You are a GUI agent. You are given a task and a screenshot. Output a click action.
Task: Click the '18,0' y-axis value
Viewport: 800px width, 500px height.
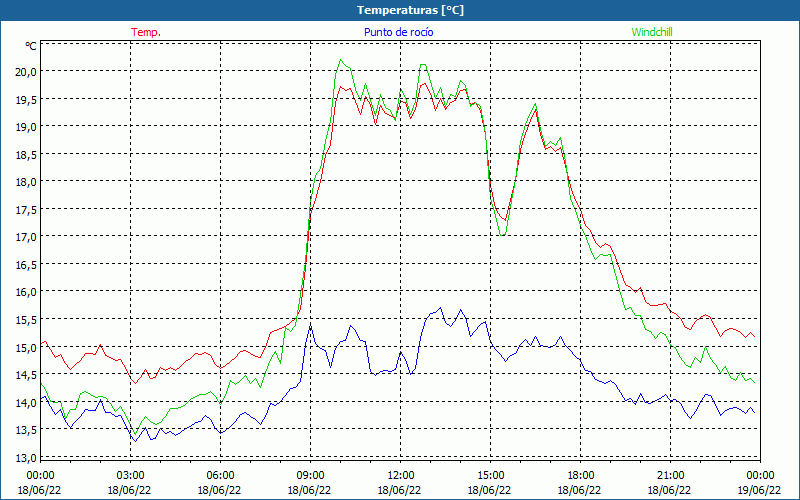coord(26,182)
